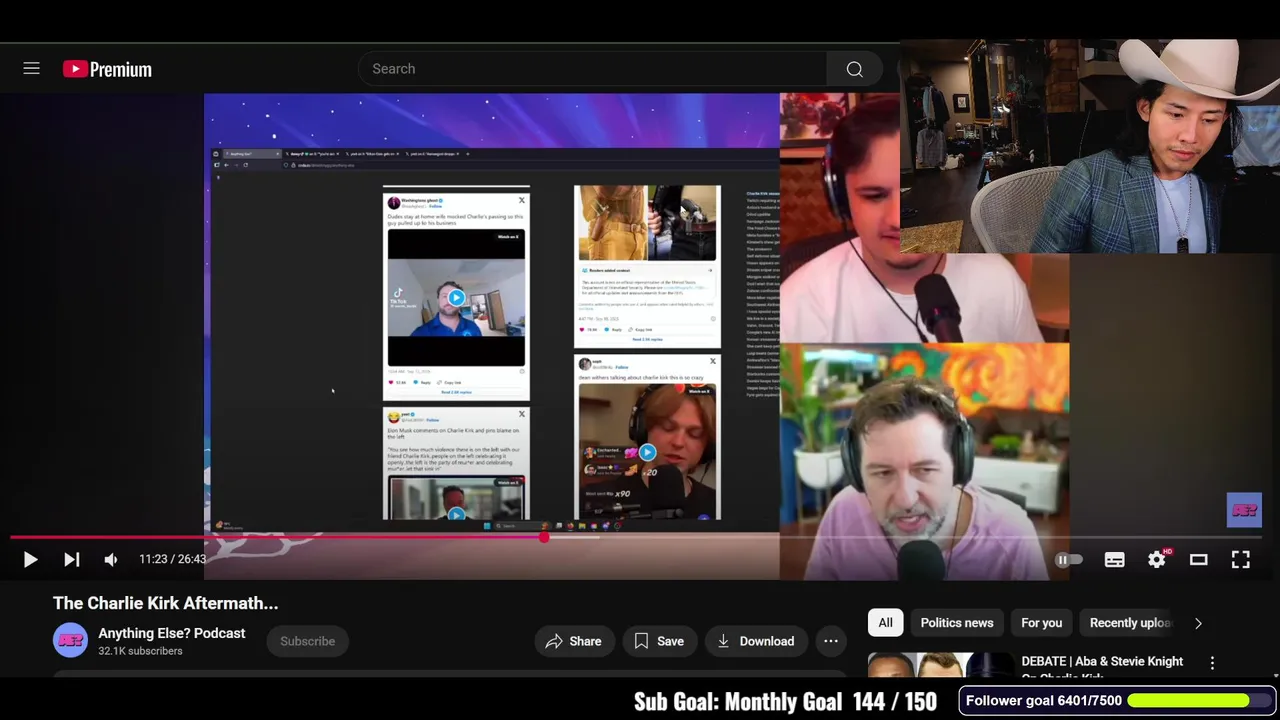Select the Recently uploaded chip

[1130, 623]
